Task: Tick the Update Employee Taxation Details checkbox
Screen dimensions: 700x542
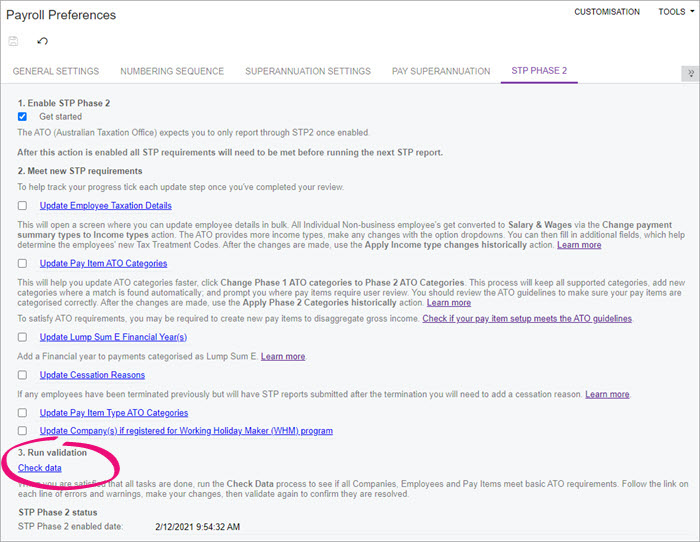Action: (22, 206)
